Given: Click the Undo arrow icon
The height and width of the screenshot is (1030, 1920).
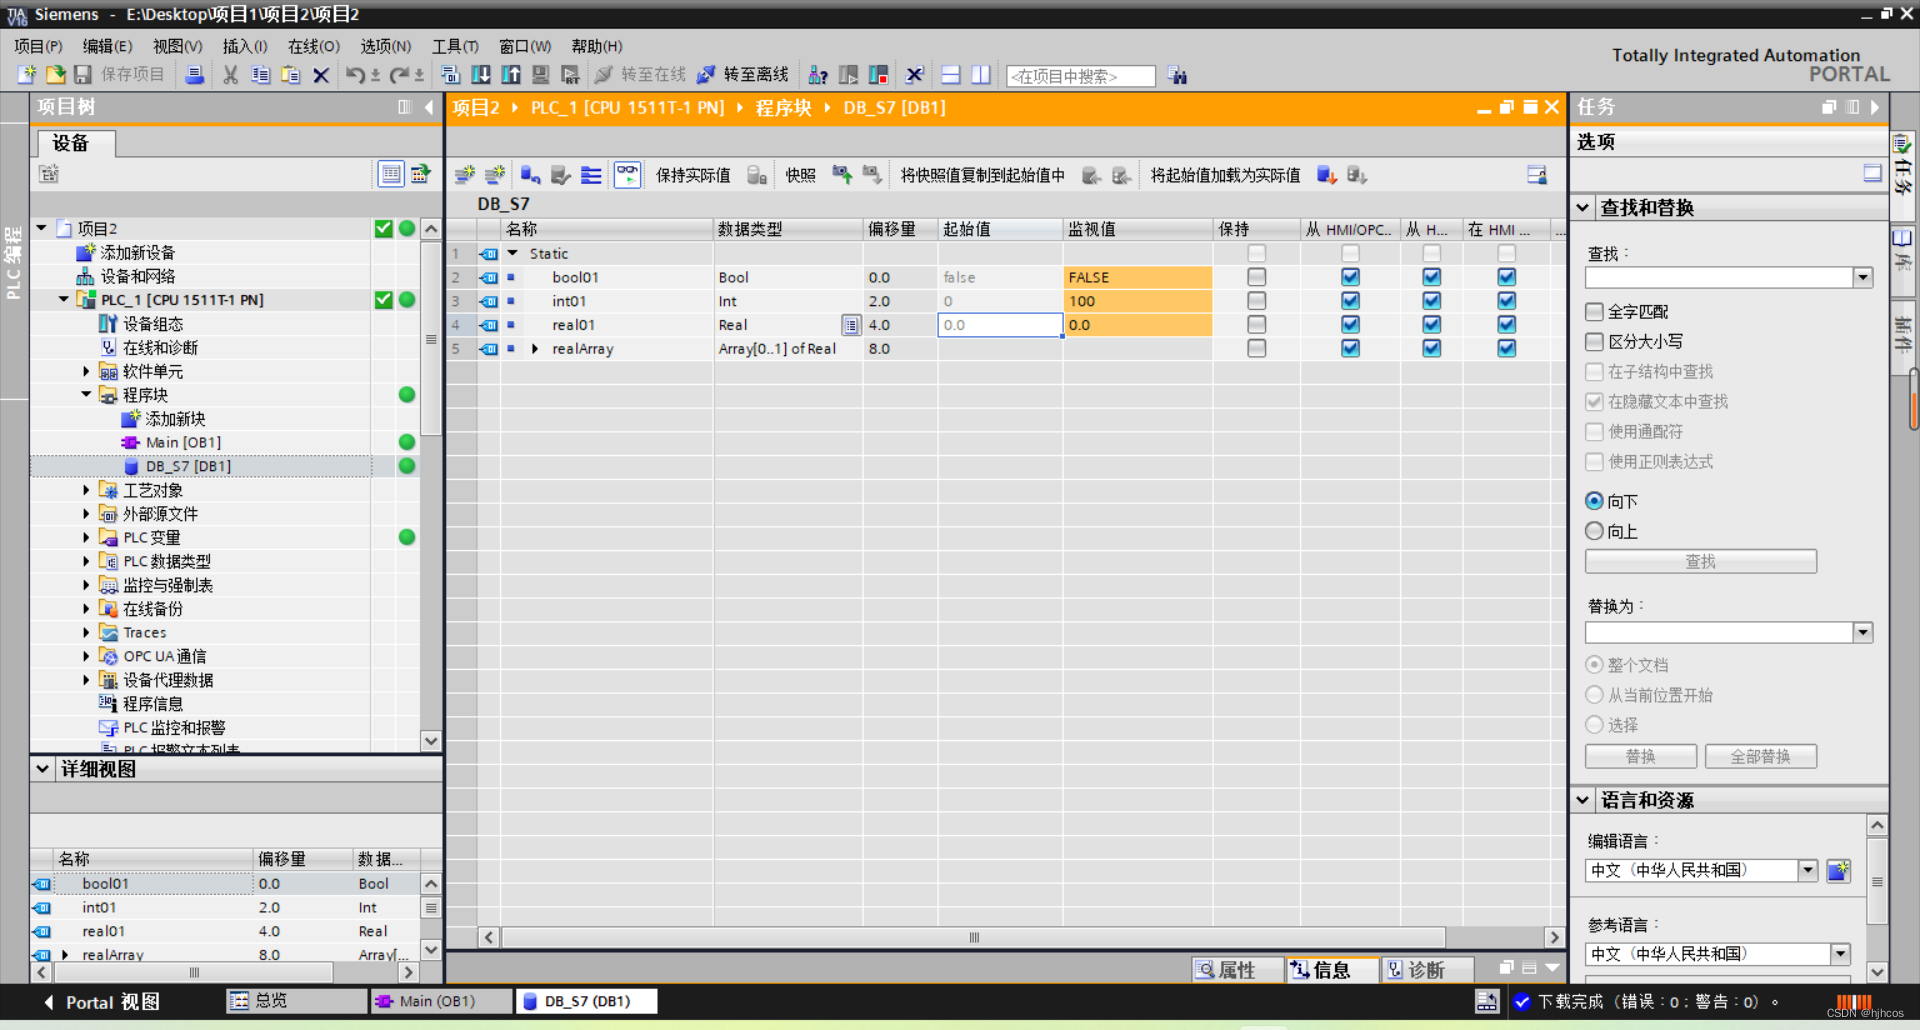Looking at the screenshot, I should [x=355, y=75].
